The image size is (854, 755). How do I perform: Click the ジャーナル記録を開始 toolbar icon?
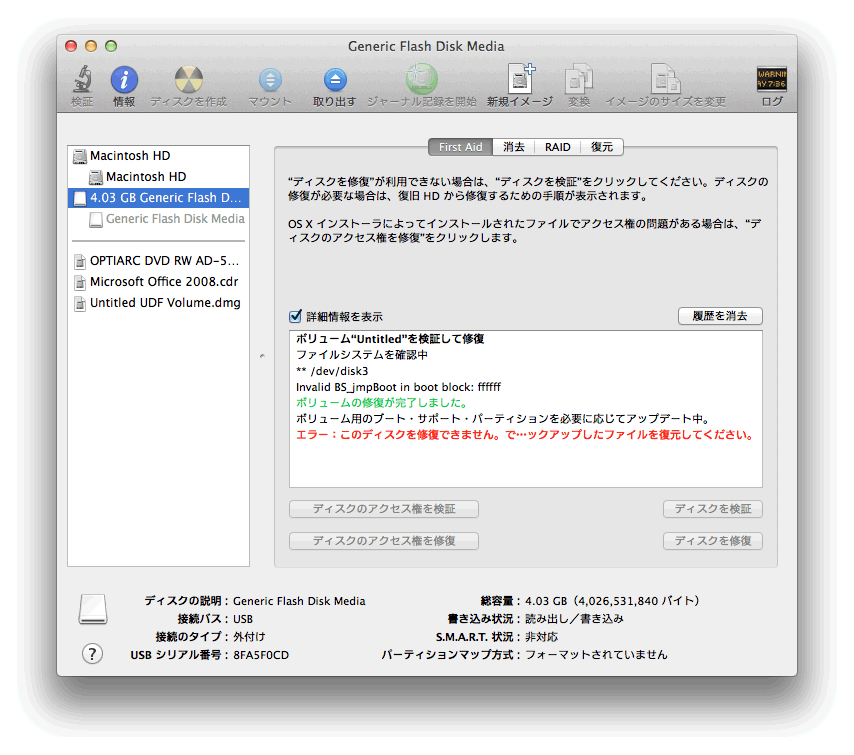coord(422,79)
